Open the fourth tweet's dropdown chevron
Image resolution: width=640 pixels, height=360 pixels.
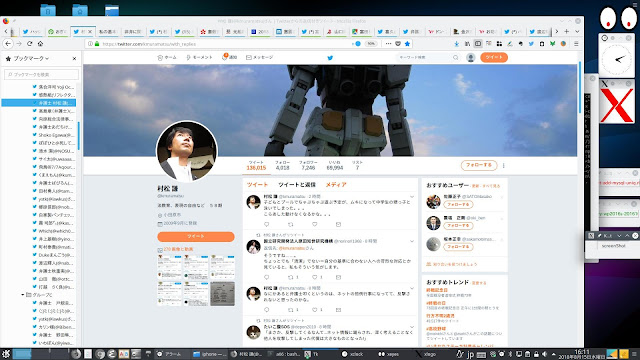coord(412,327)
